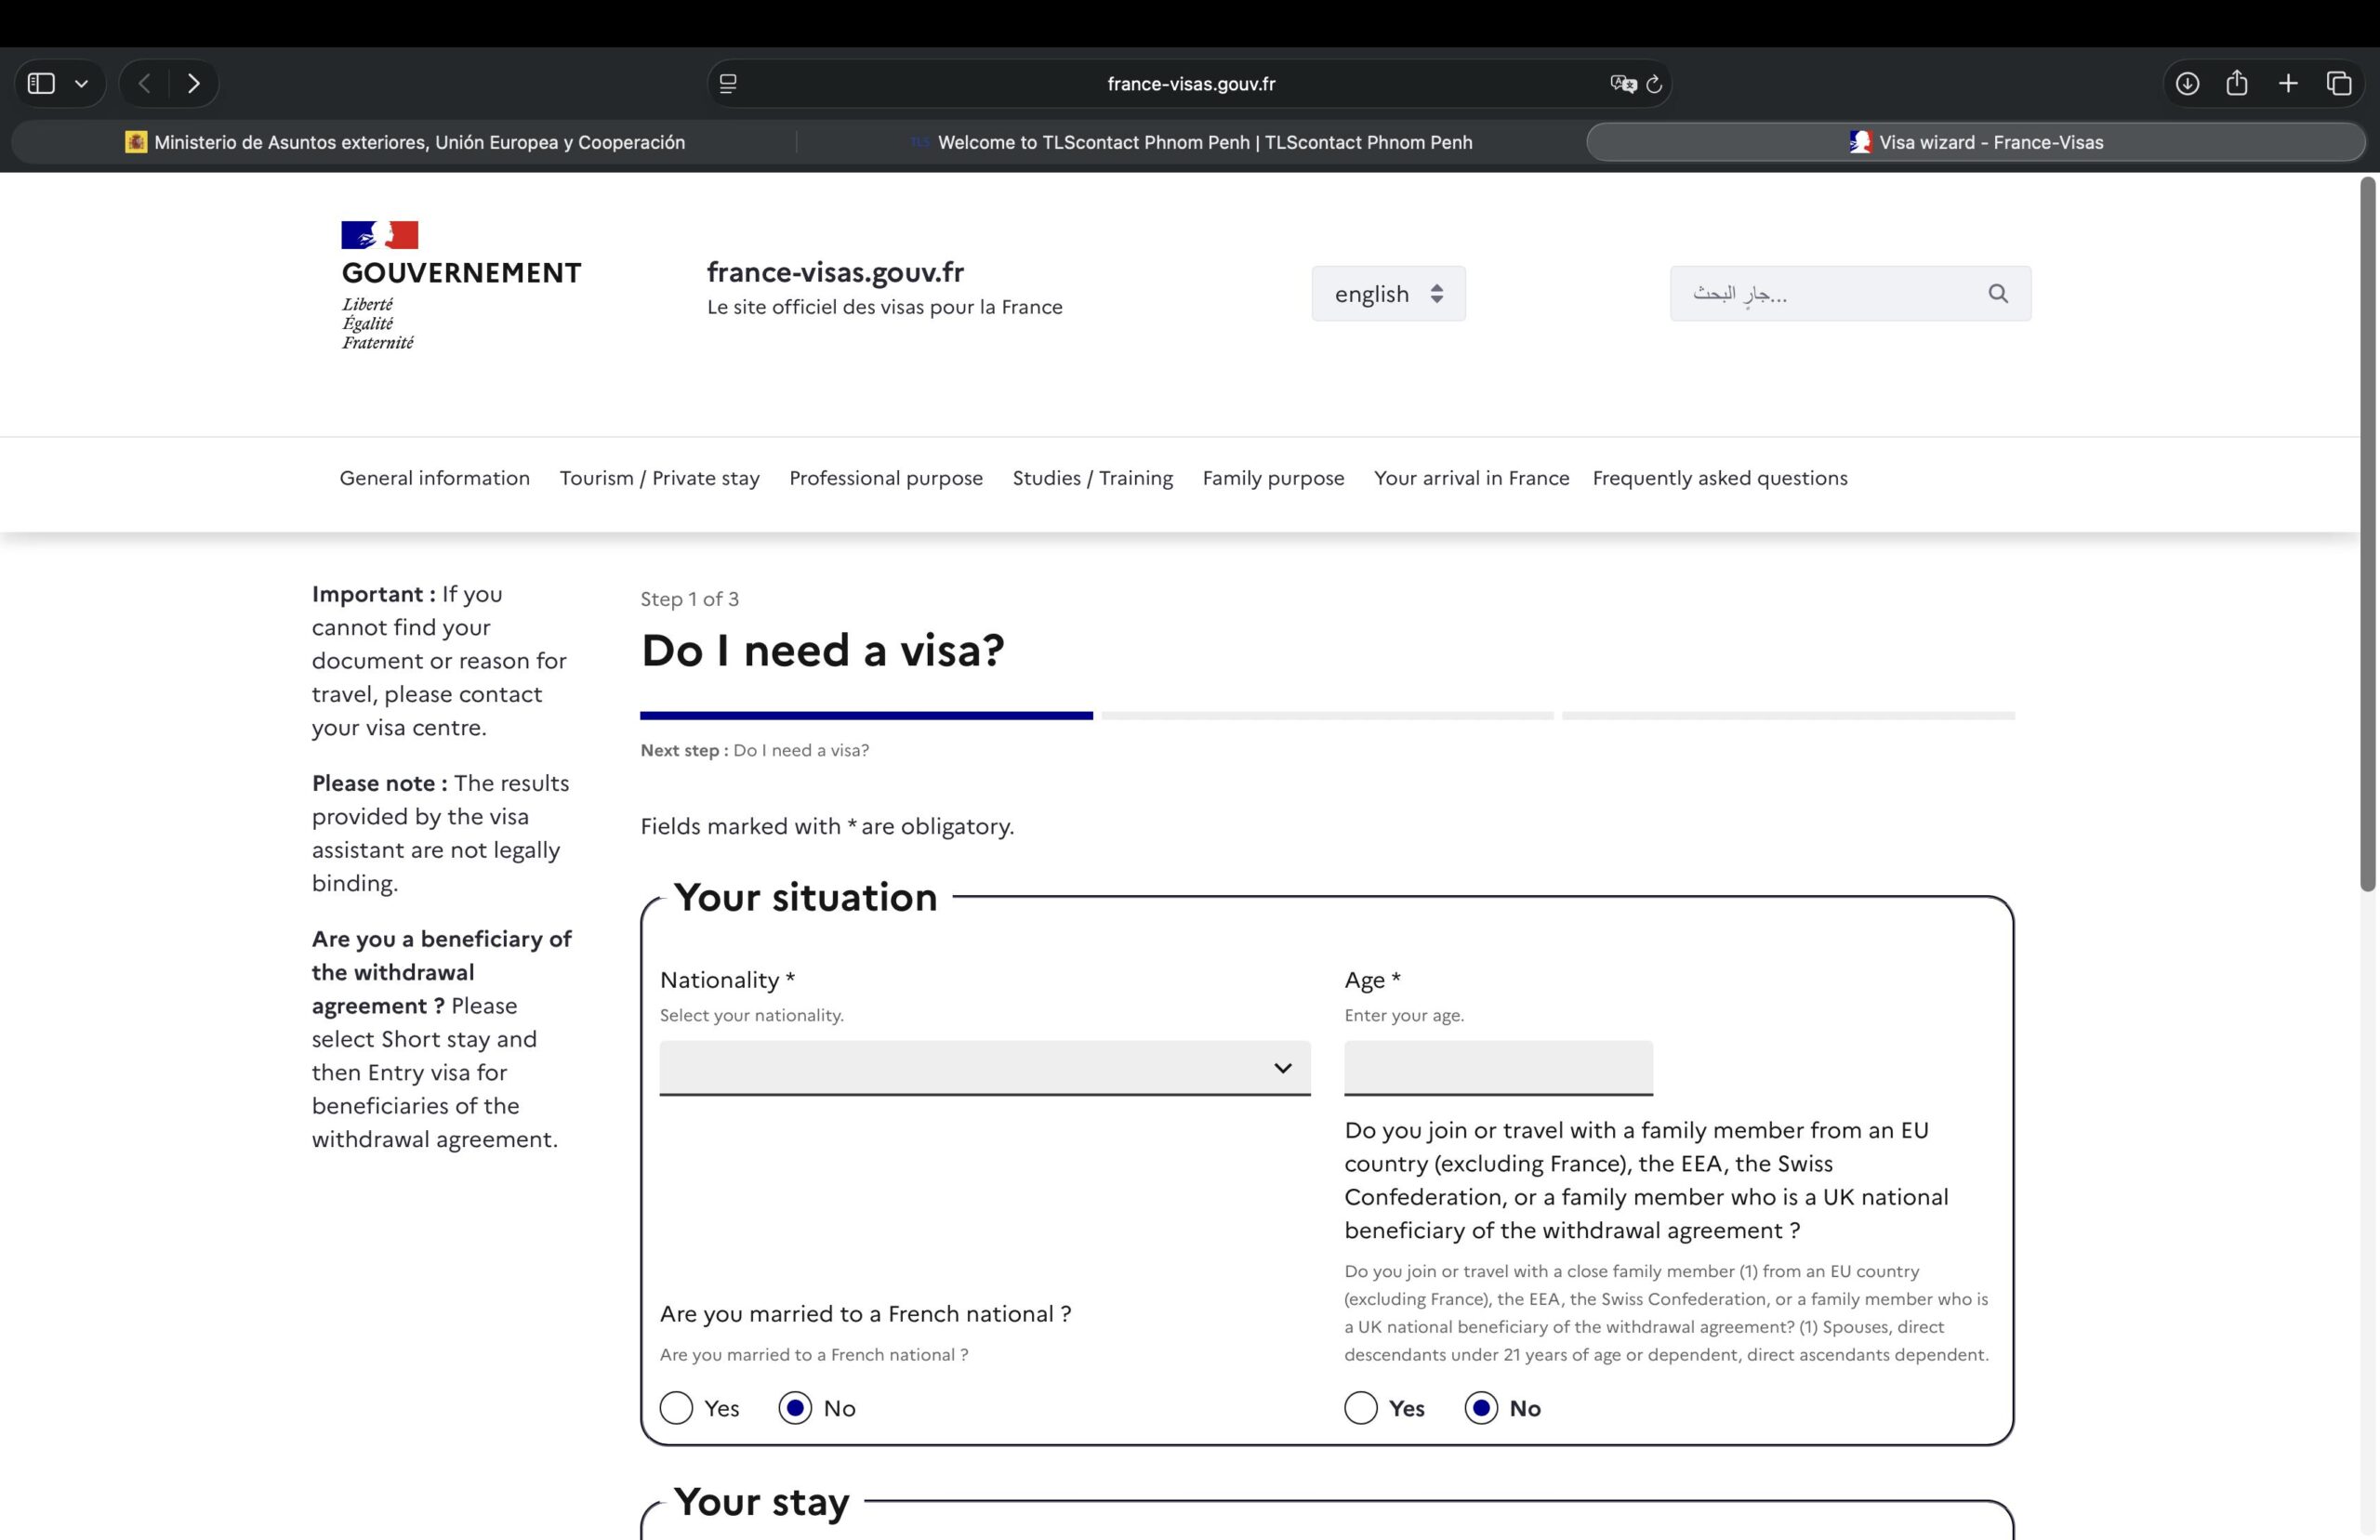Select No for married to French national

click(x=795, y=1408)
